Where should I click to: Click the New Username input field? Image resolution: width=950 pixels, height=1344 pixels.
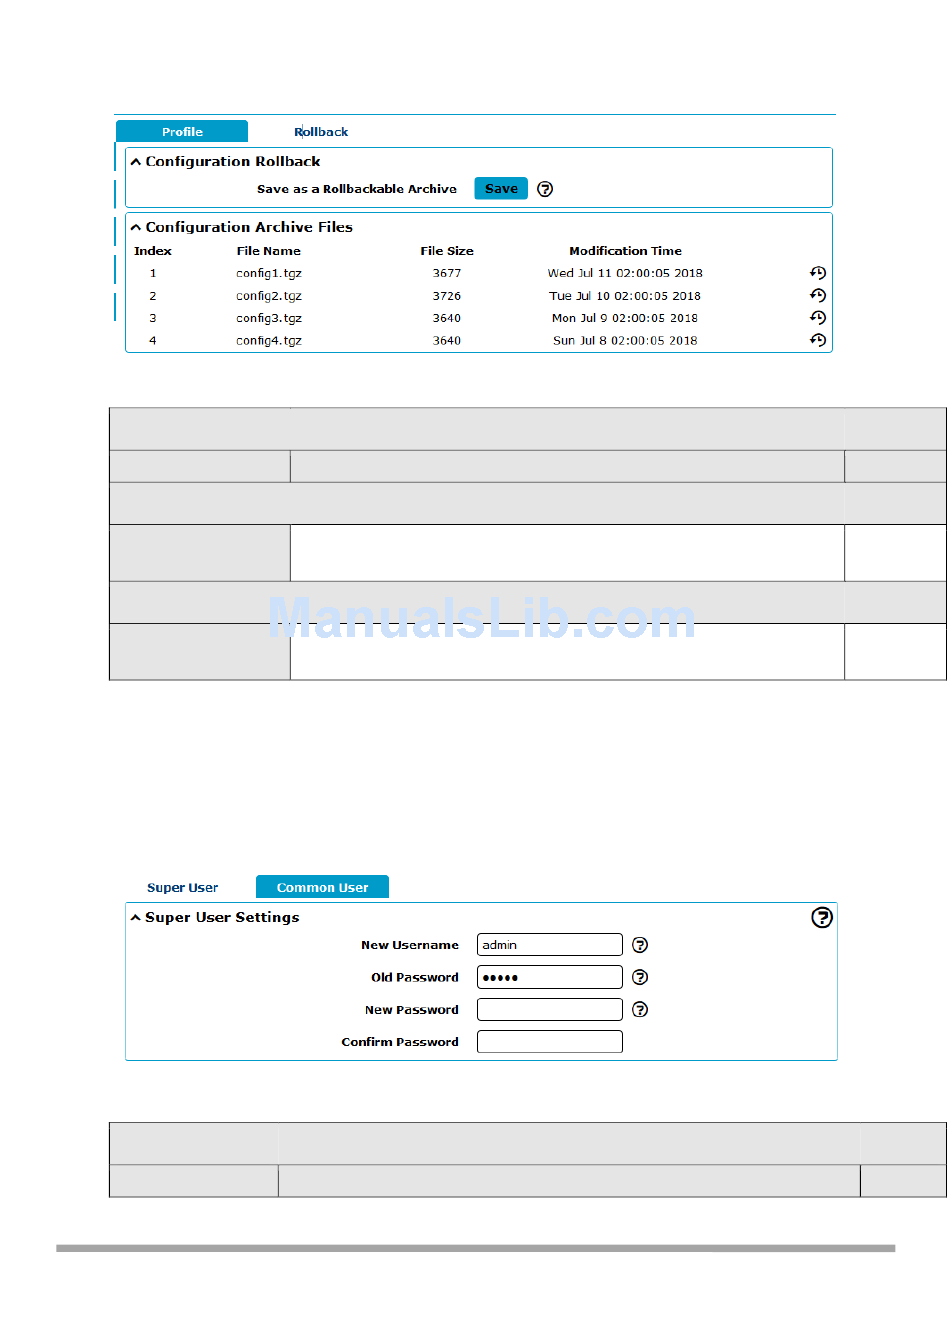coord(549,945)
